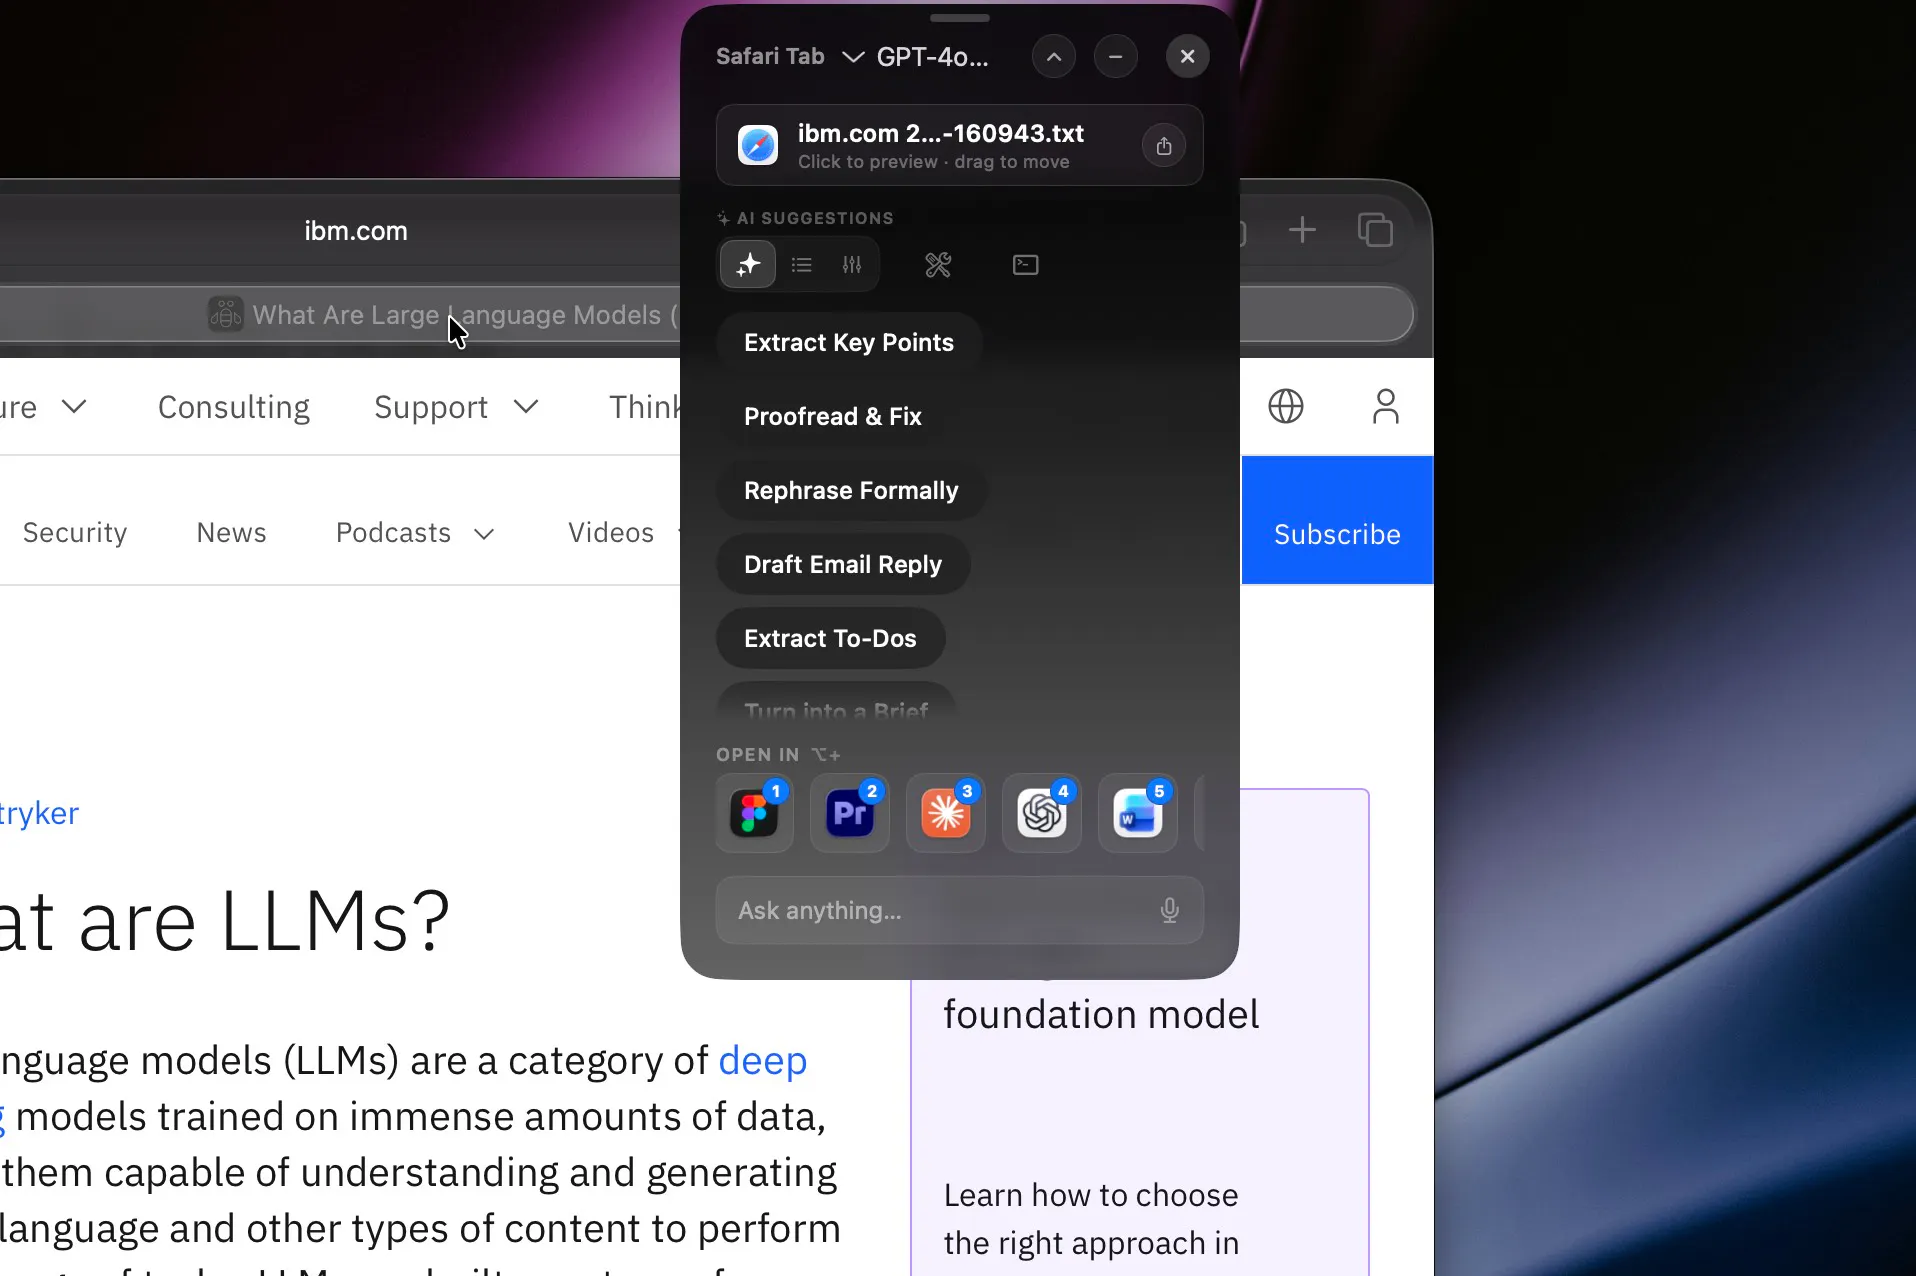Click the blue Subscribe button
Screen dimensions: 1916x1276
point(1337,521)
